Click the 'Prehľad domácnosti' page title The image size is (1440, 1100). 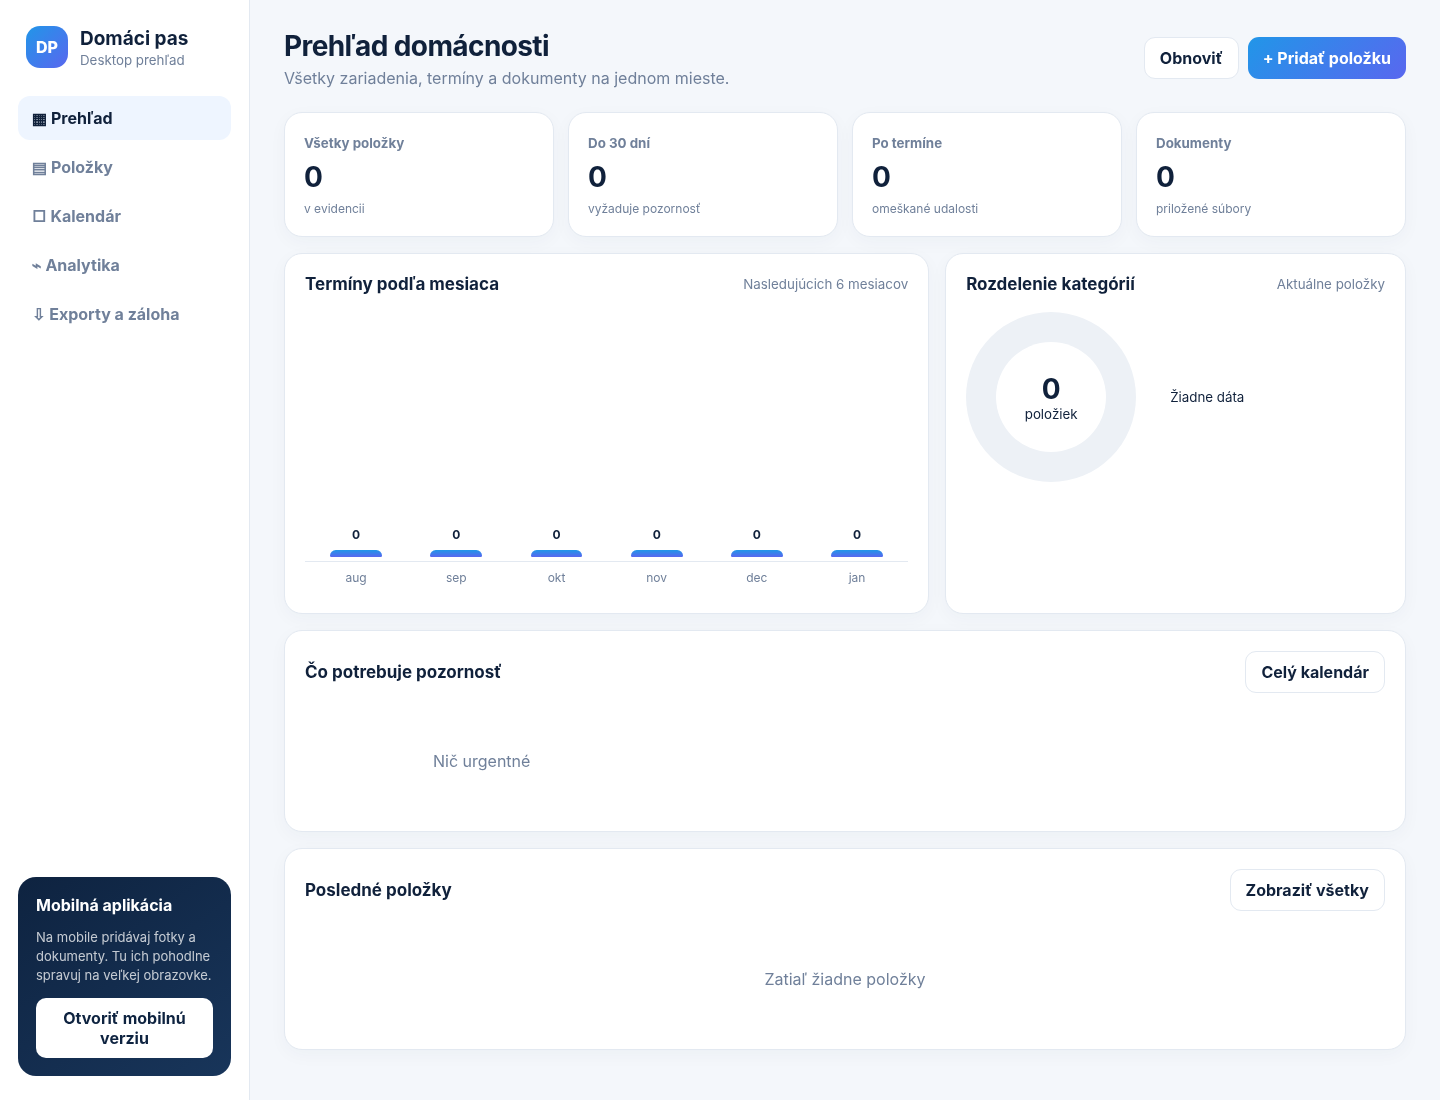(416, 46)
